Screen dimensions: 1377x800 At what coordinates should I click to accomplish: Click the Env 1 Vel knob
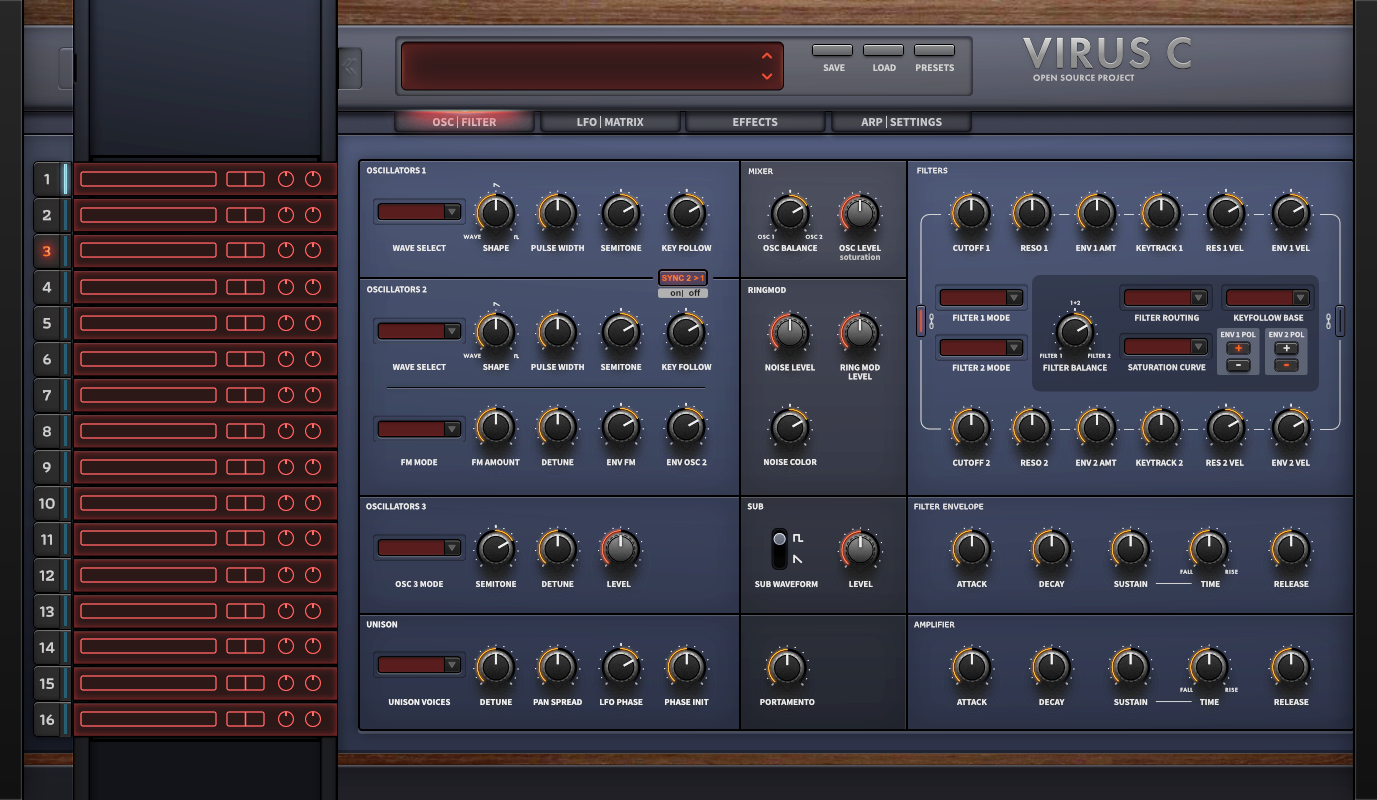click(1291, 213)
